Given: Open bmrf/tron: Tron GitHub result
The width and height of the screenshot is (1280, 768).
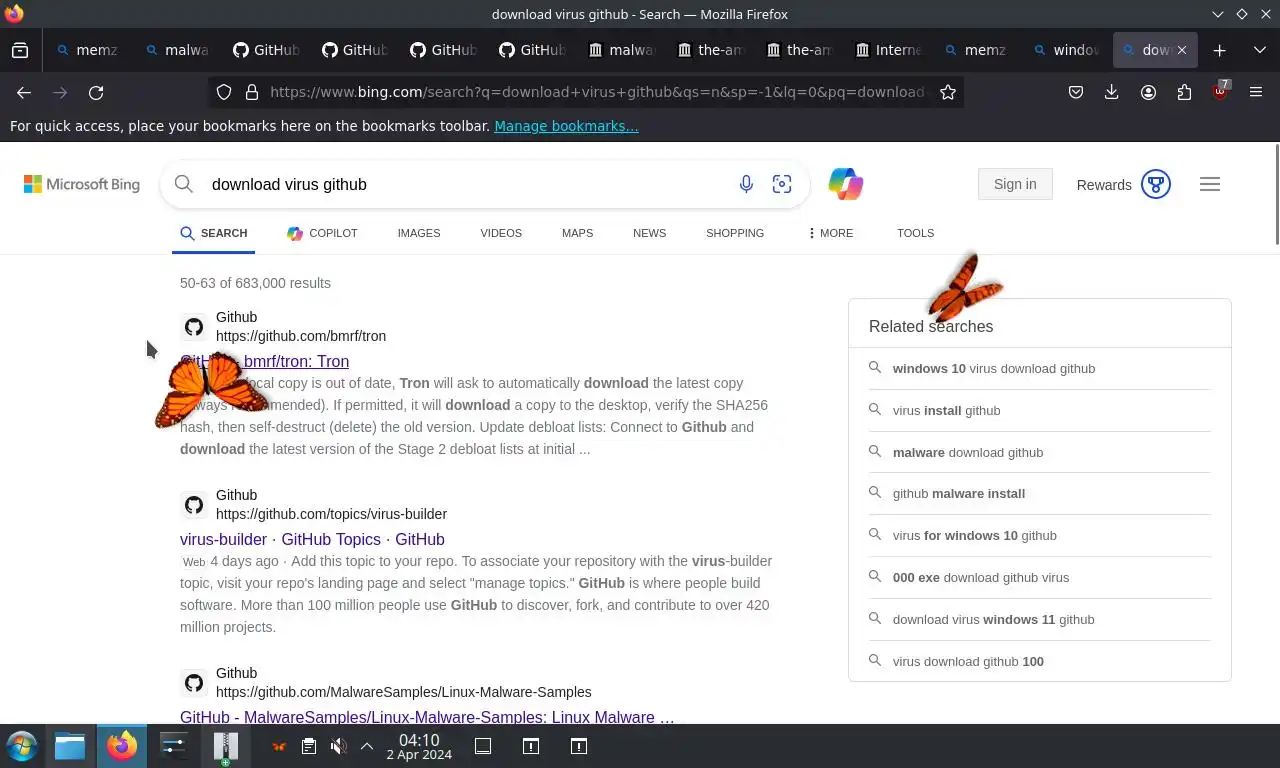Looking at the screenshot, I should coord(265,361).
